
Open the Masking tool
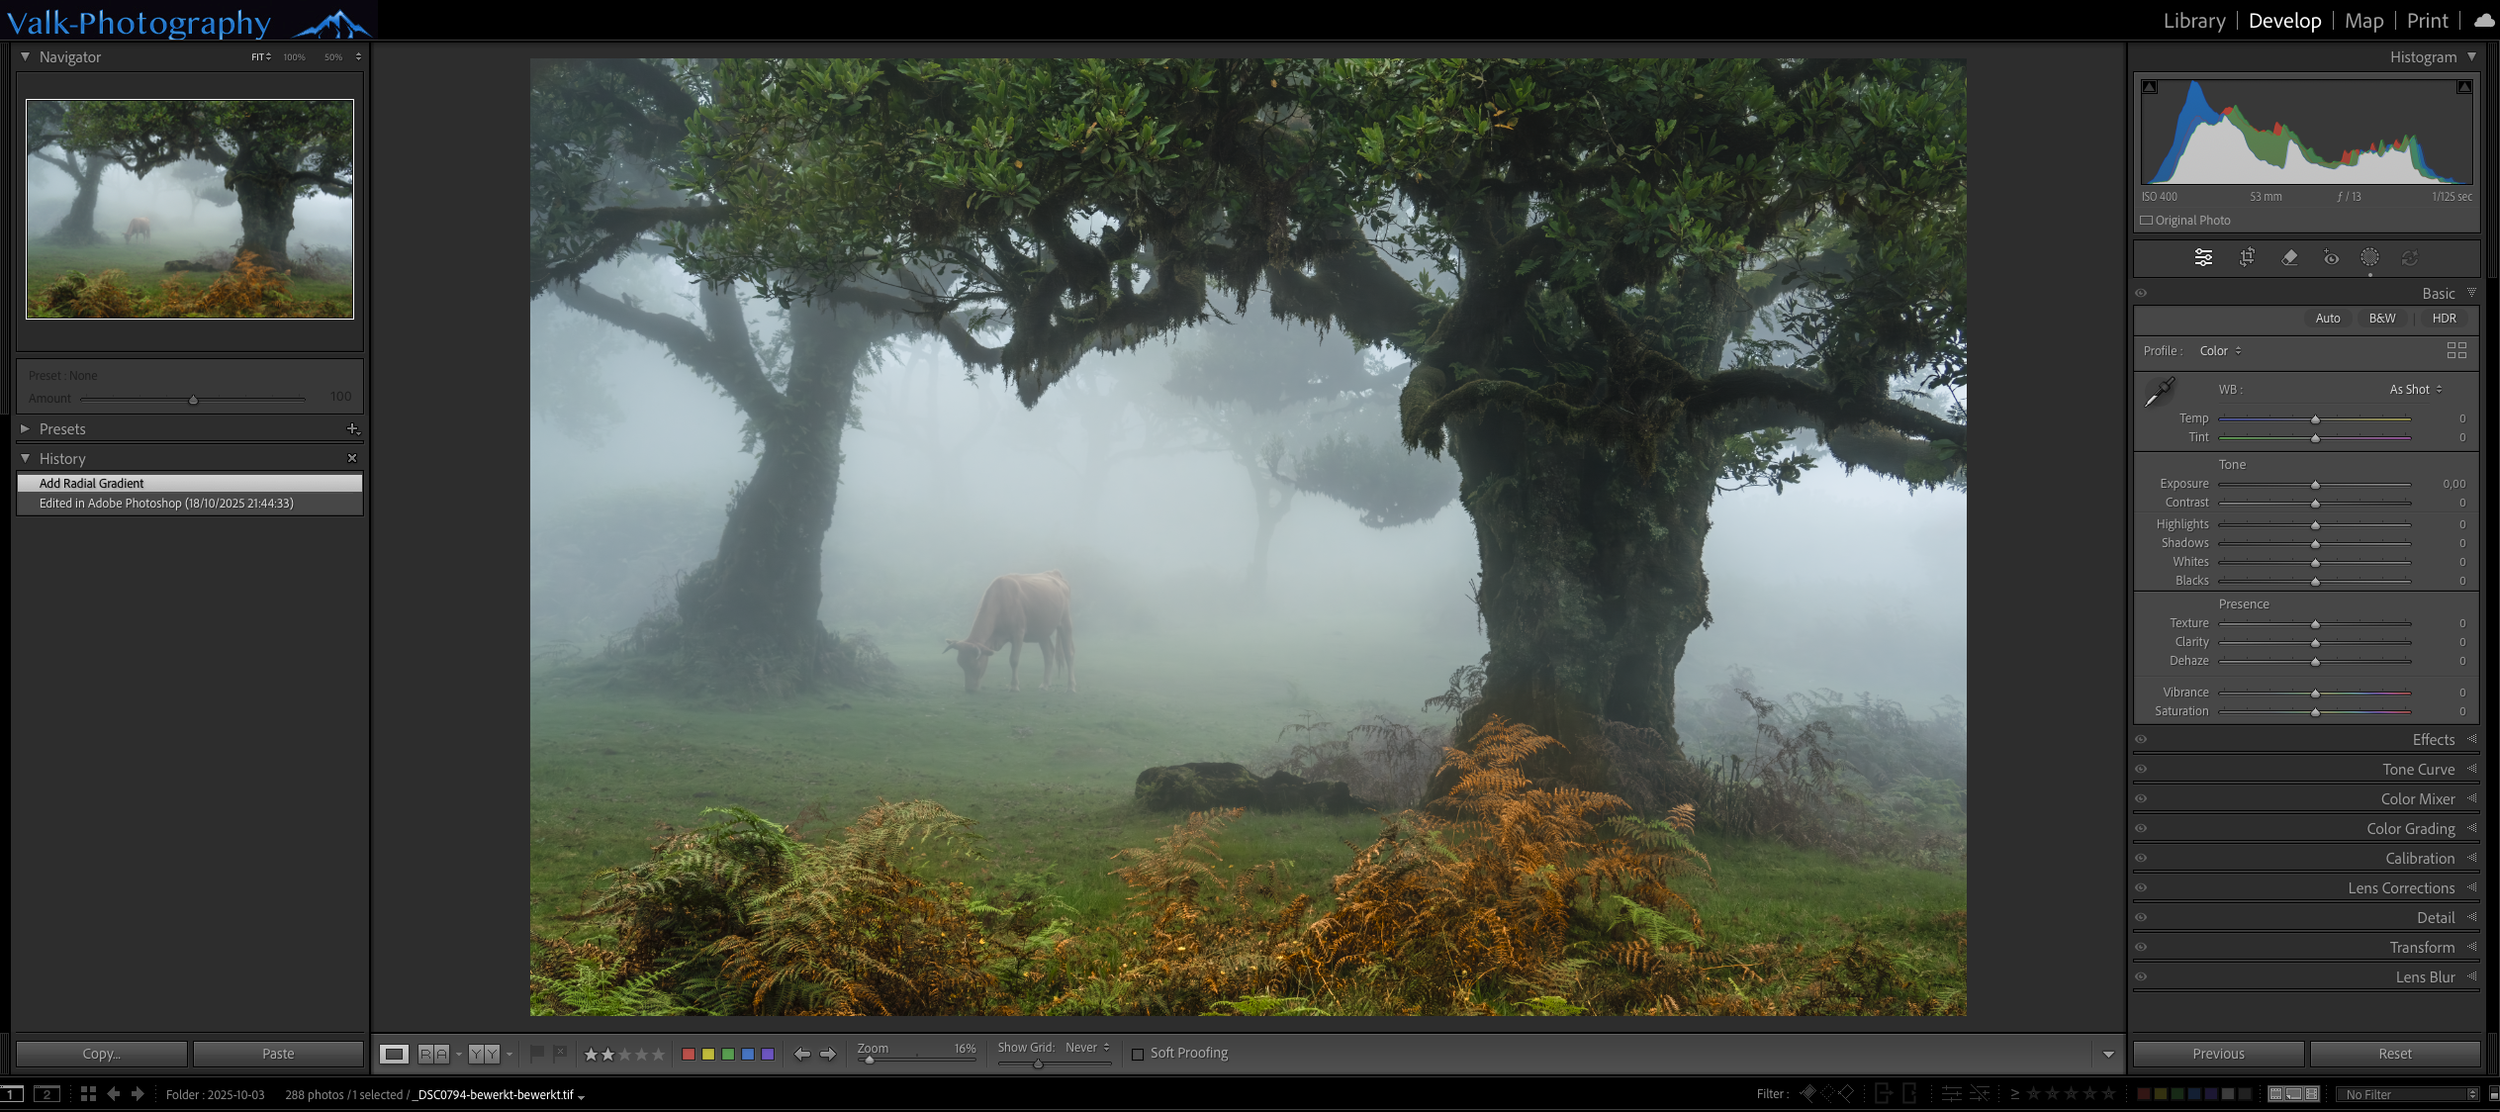coord(2369,258)
